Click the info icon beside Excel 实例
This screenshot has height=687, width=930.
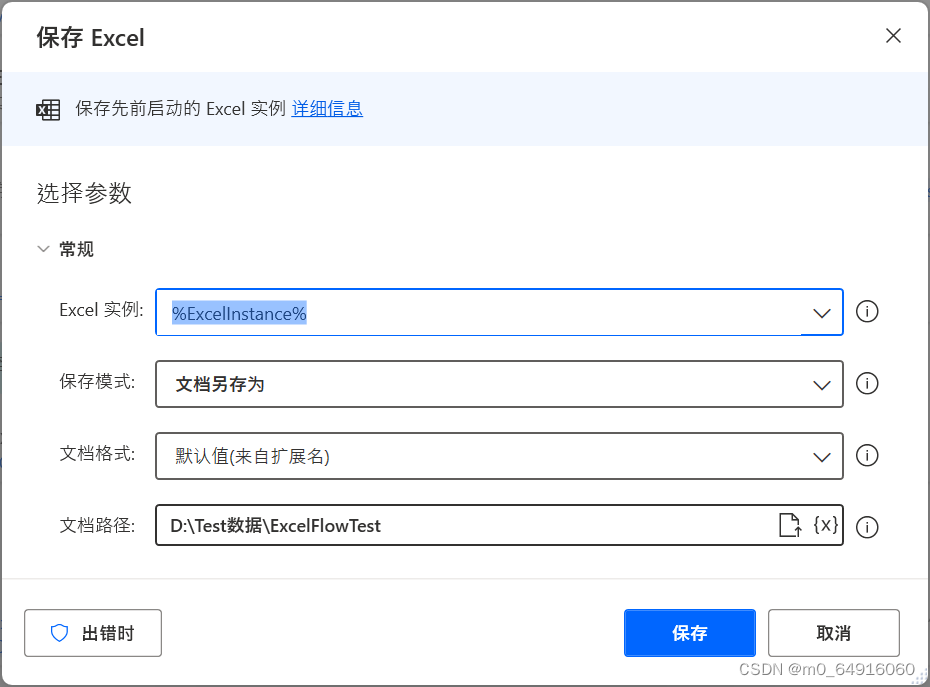pos(866,312)
